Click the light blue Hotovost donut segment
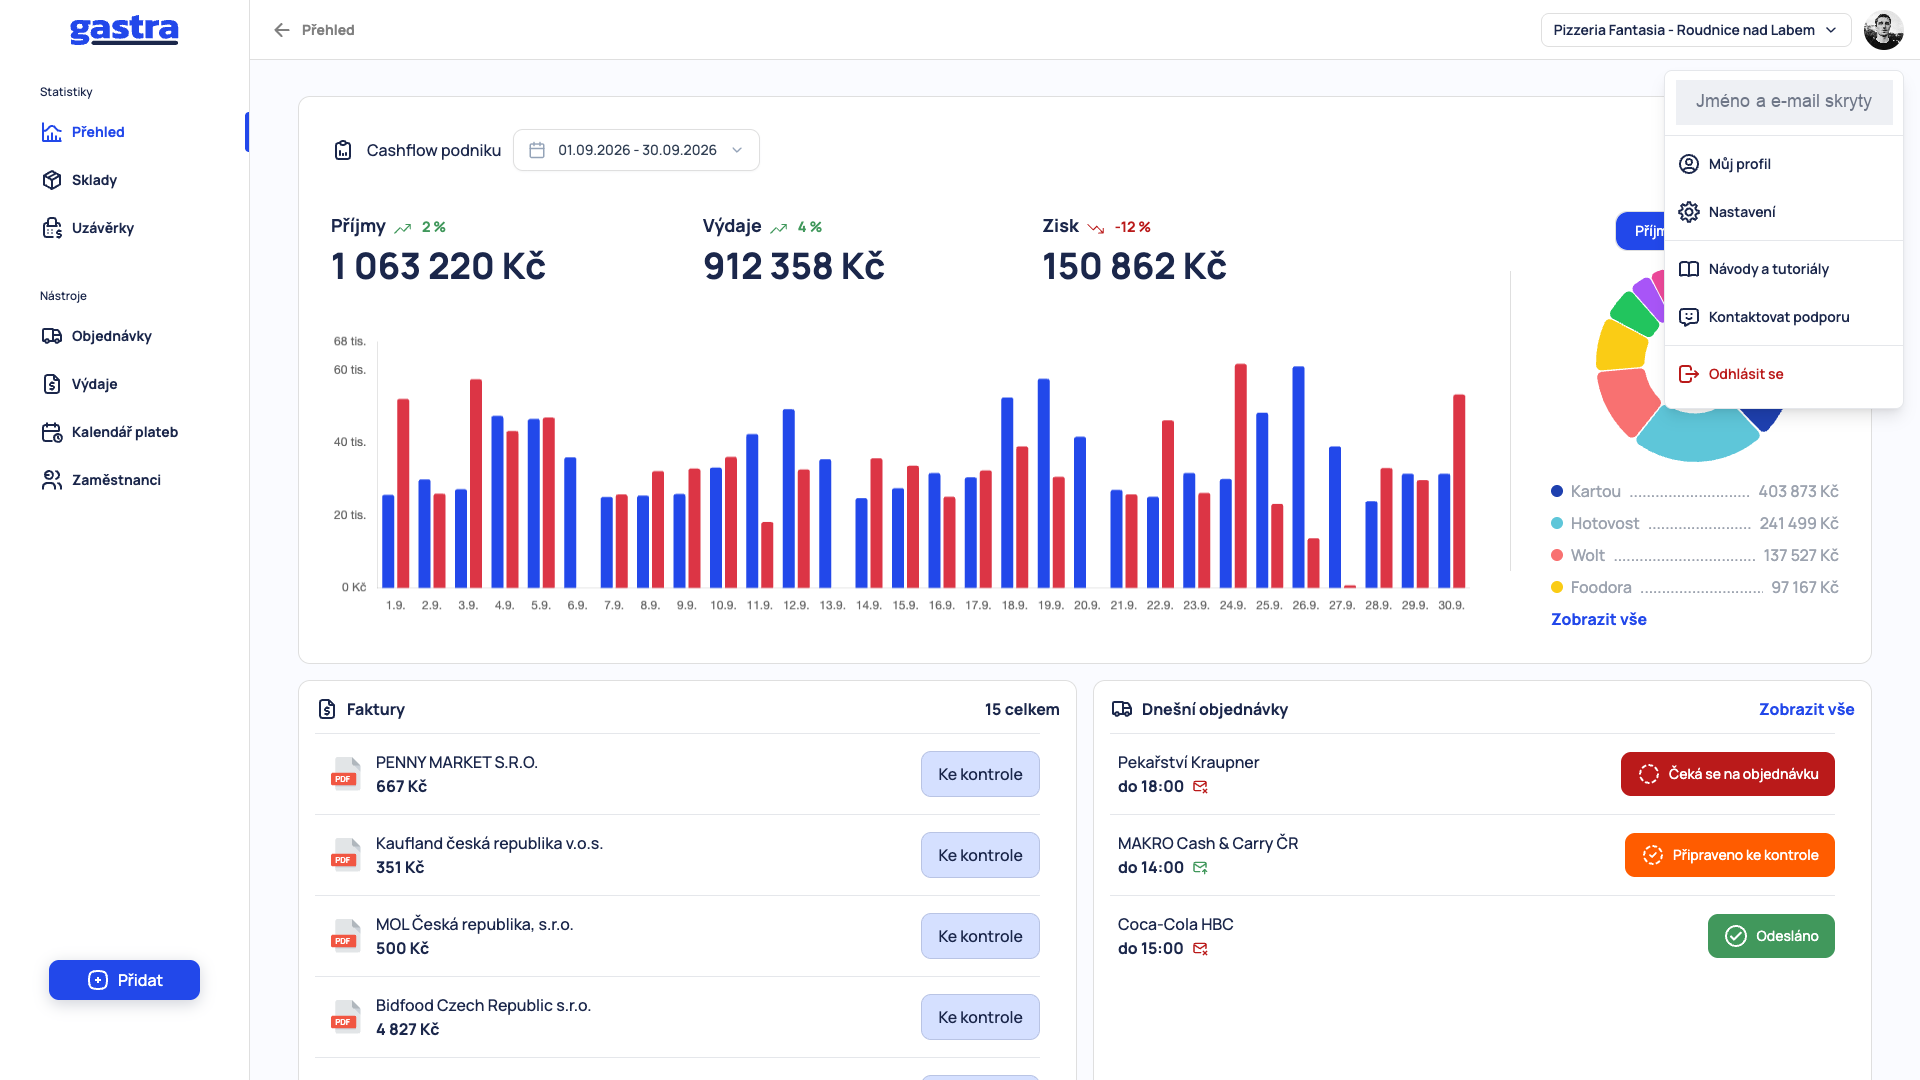 [x=1696, y=435]
